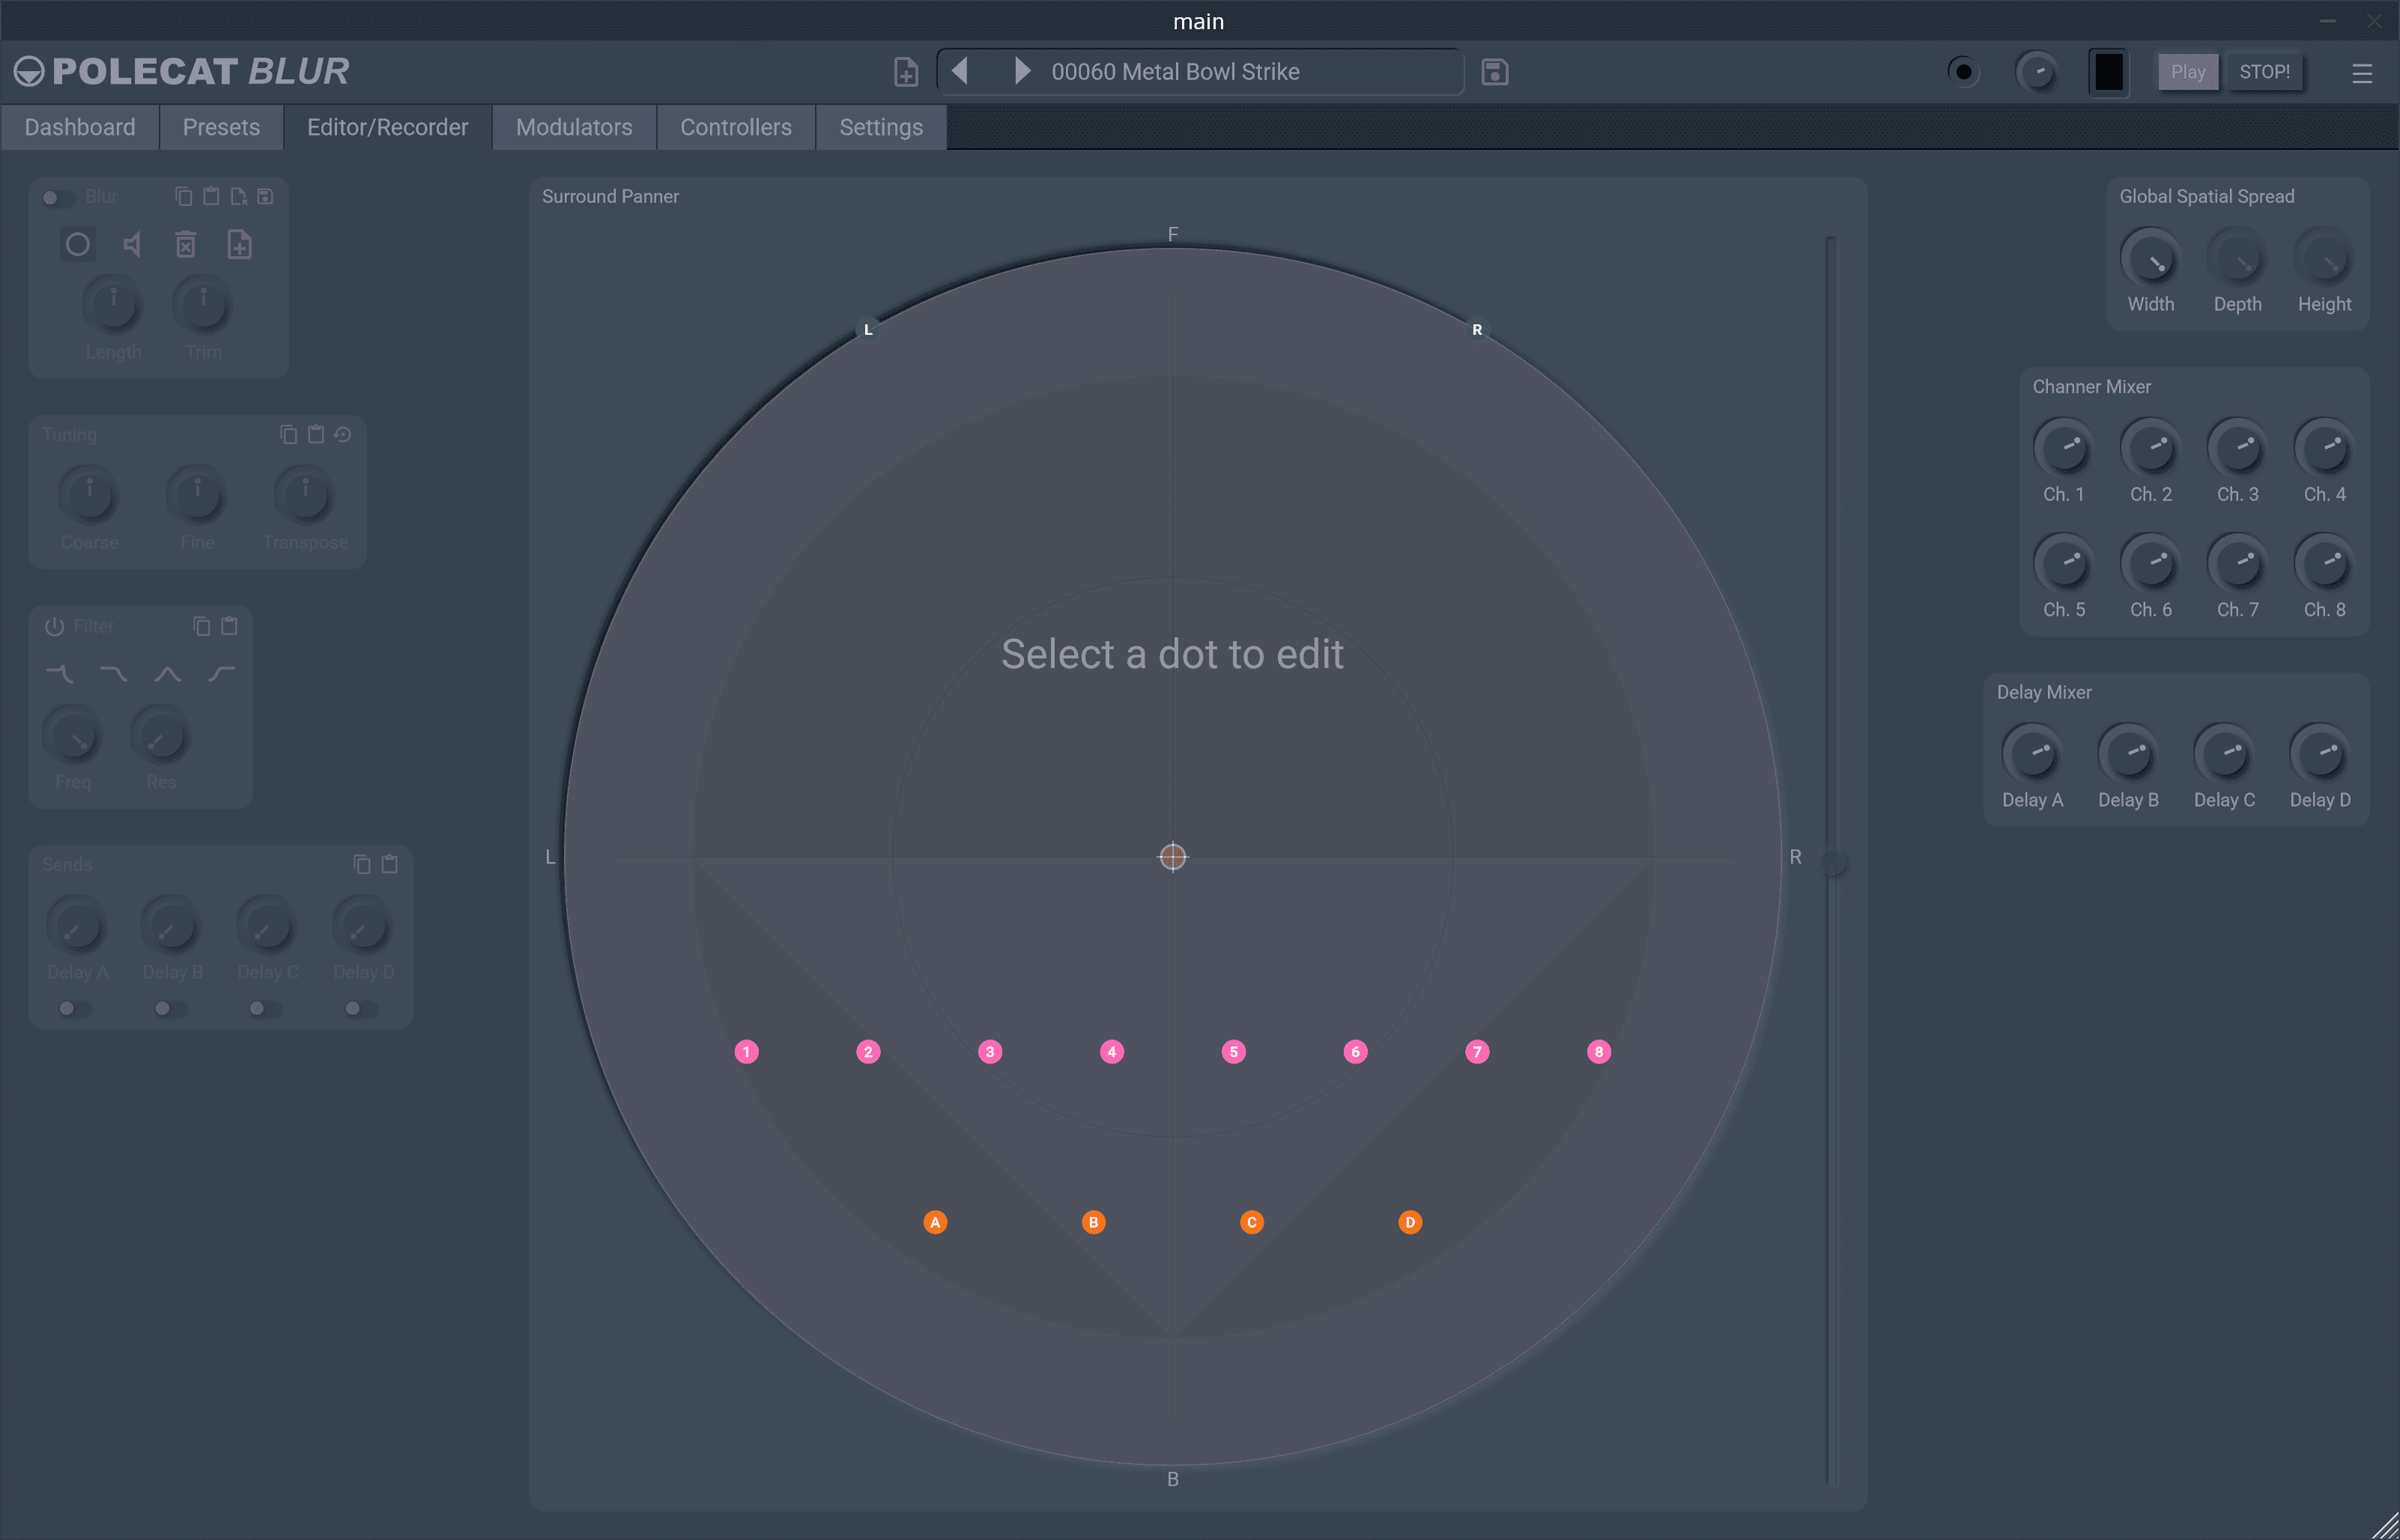Image resolution: width=2400 pixels, height=1540 pixels.
Task: Open the hamburger menu
Action: pyautogui.click(x=2362, y=73)
